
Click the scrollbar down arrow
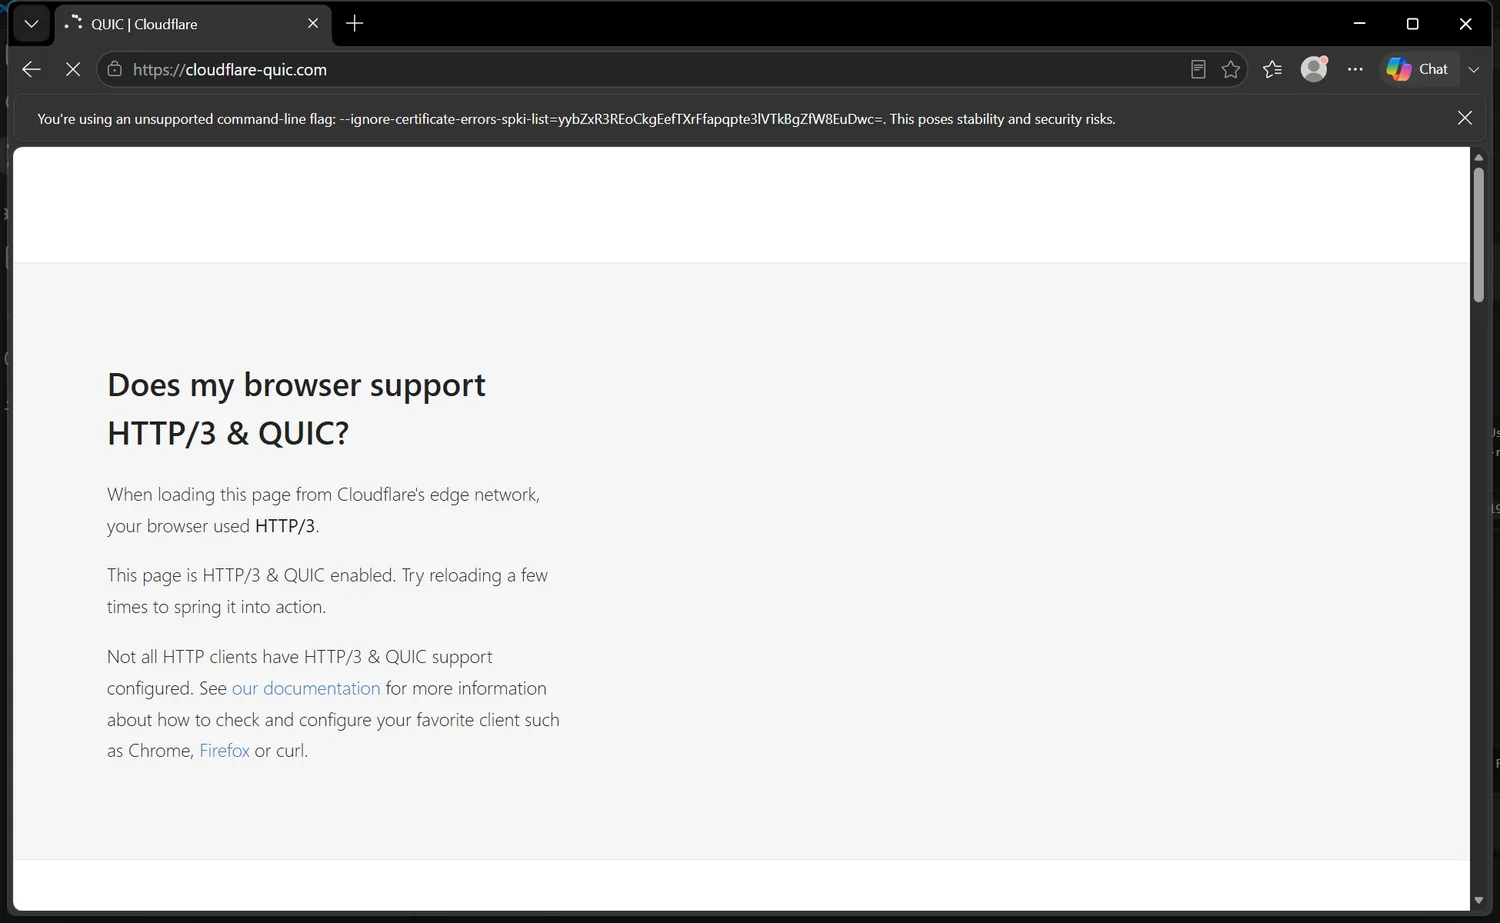[x=1478, y=900]
